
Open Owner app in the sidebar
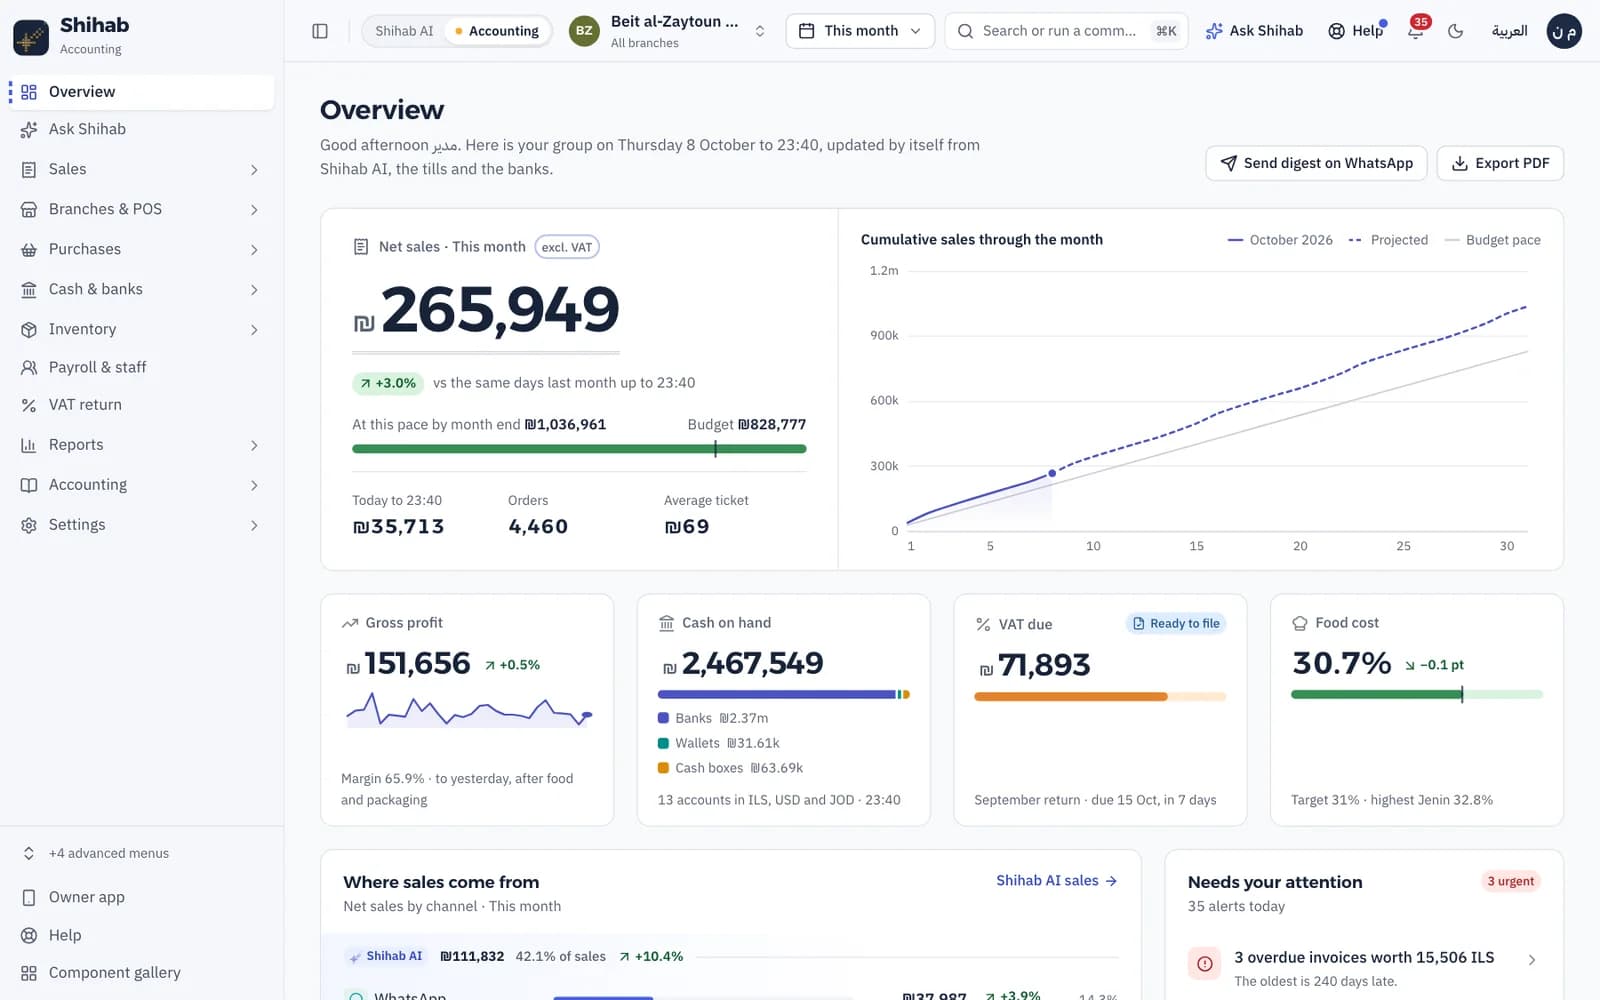click(x=140, y=897)
